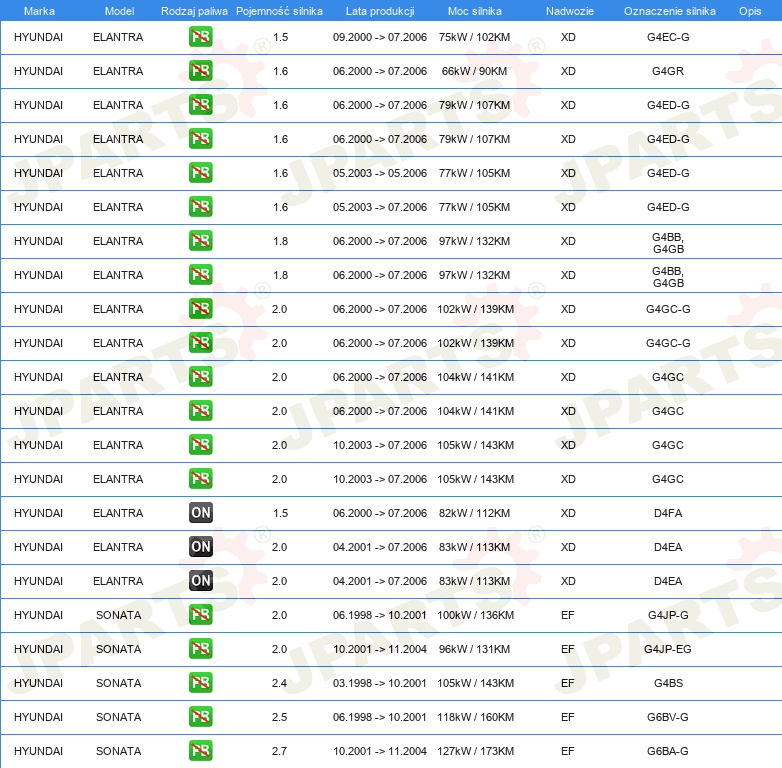The image size is (782, 768).
Task: Click the Marka column header
Action: (39, 11)
